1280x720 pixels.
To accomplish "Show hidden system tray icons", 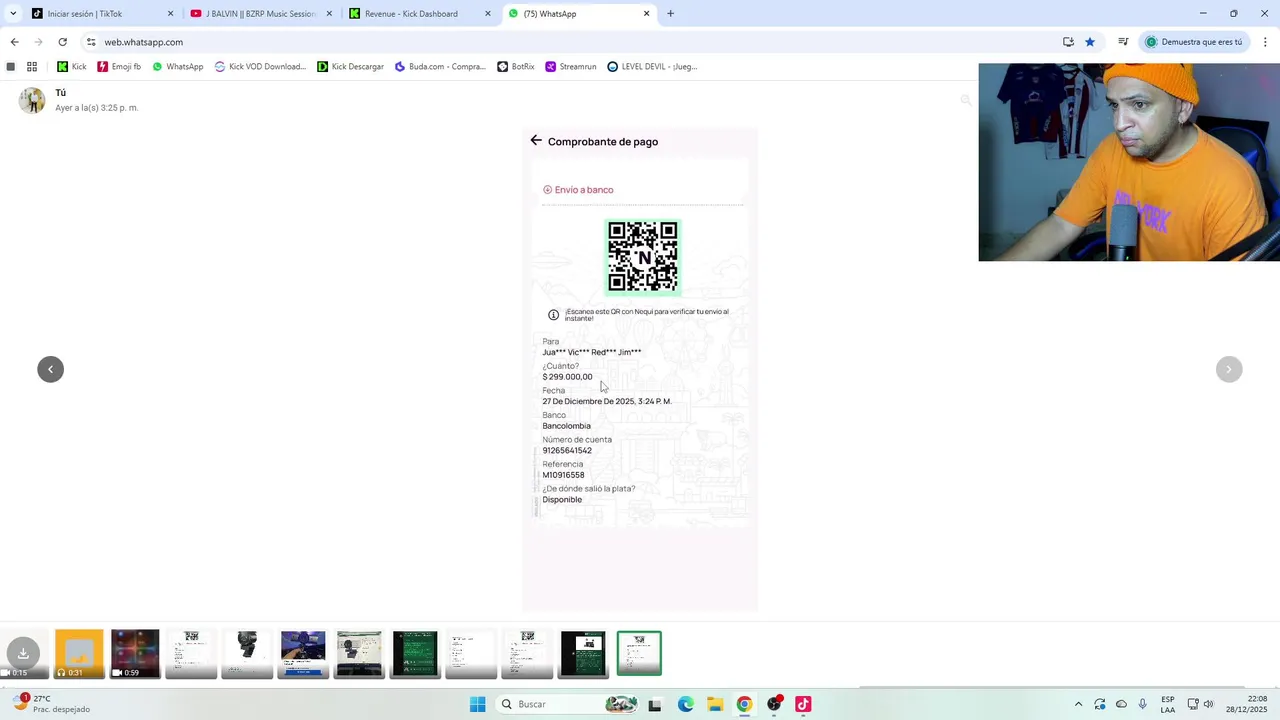I will (x=1078, y=704).
